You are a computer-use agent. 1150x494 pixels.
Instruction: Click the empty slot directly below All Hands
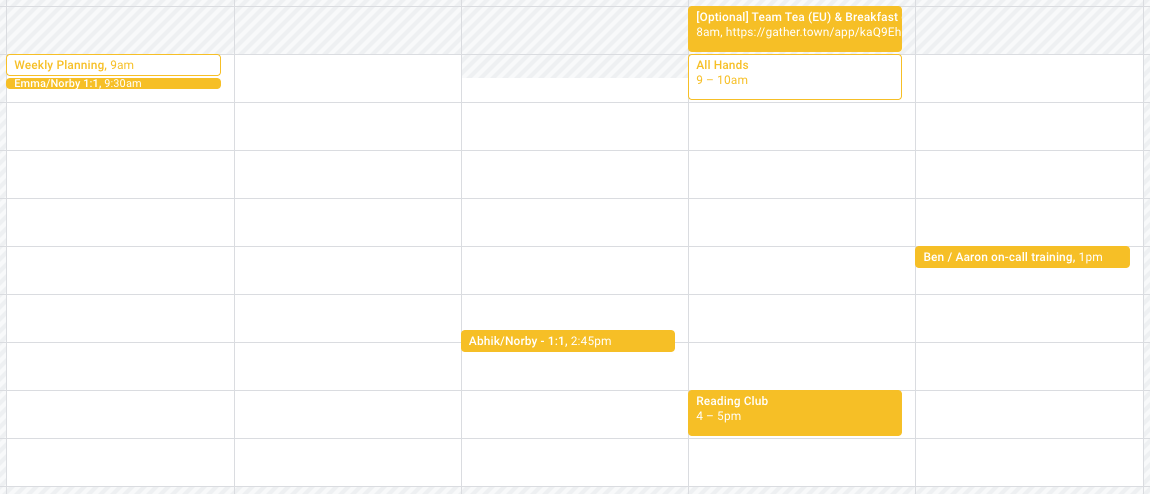point(801,126)
